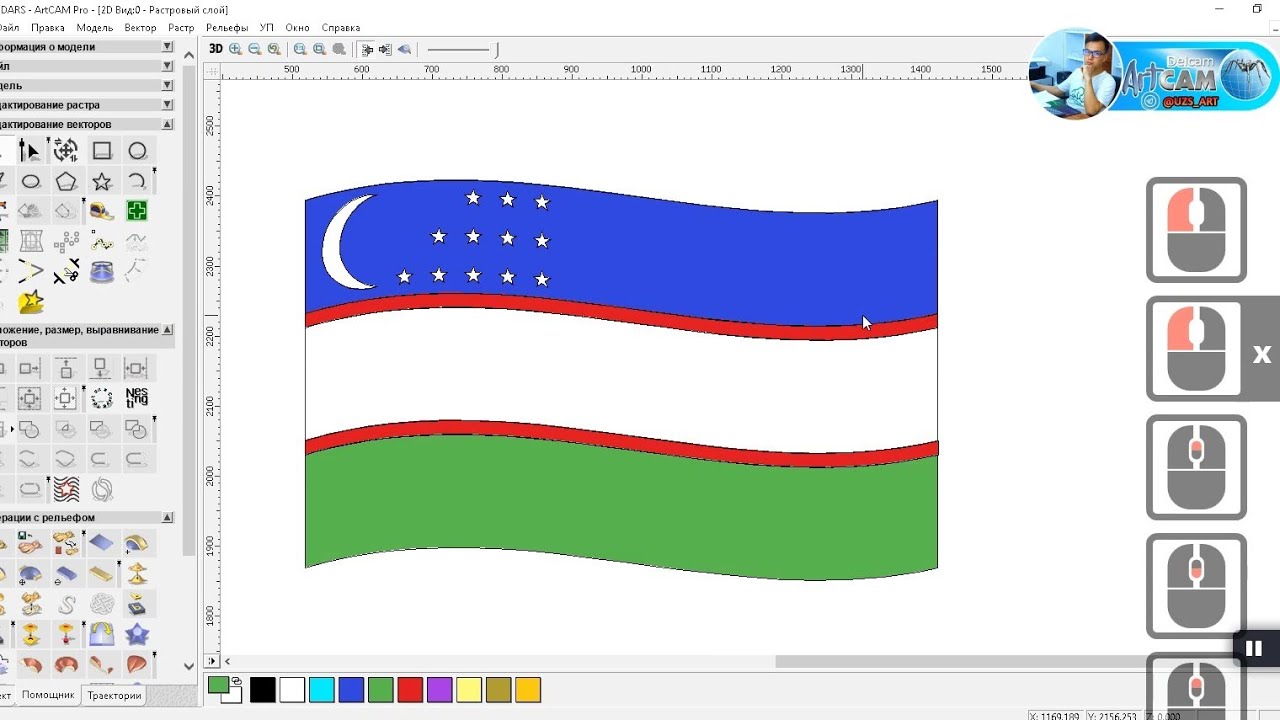Open the Правка menu

tap(48, 28)
